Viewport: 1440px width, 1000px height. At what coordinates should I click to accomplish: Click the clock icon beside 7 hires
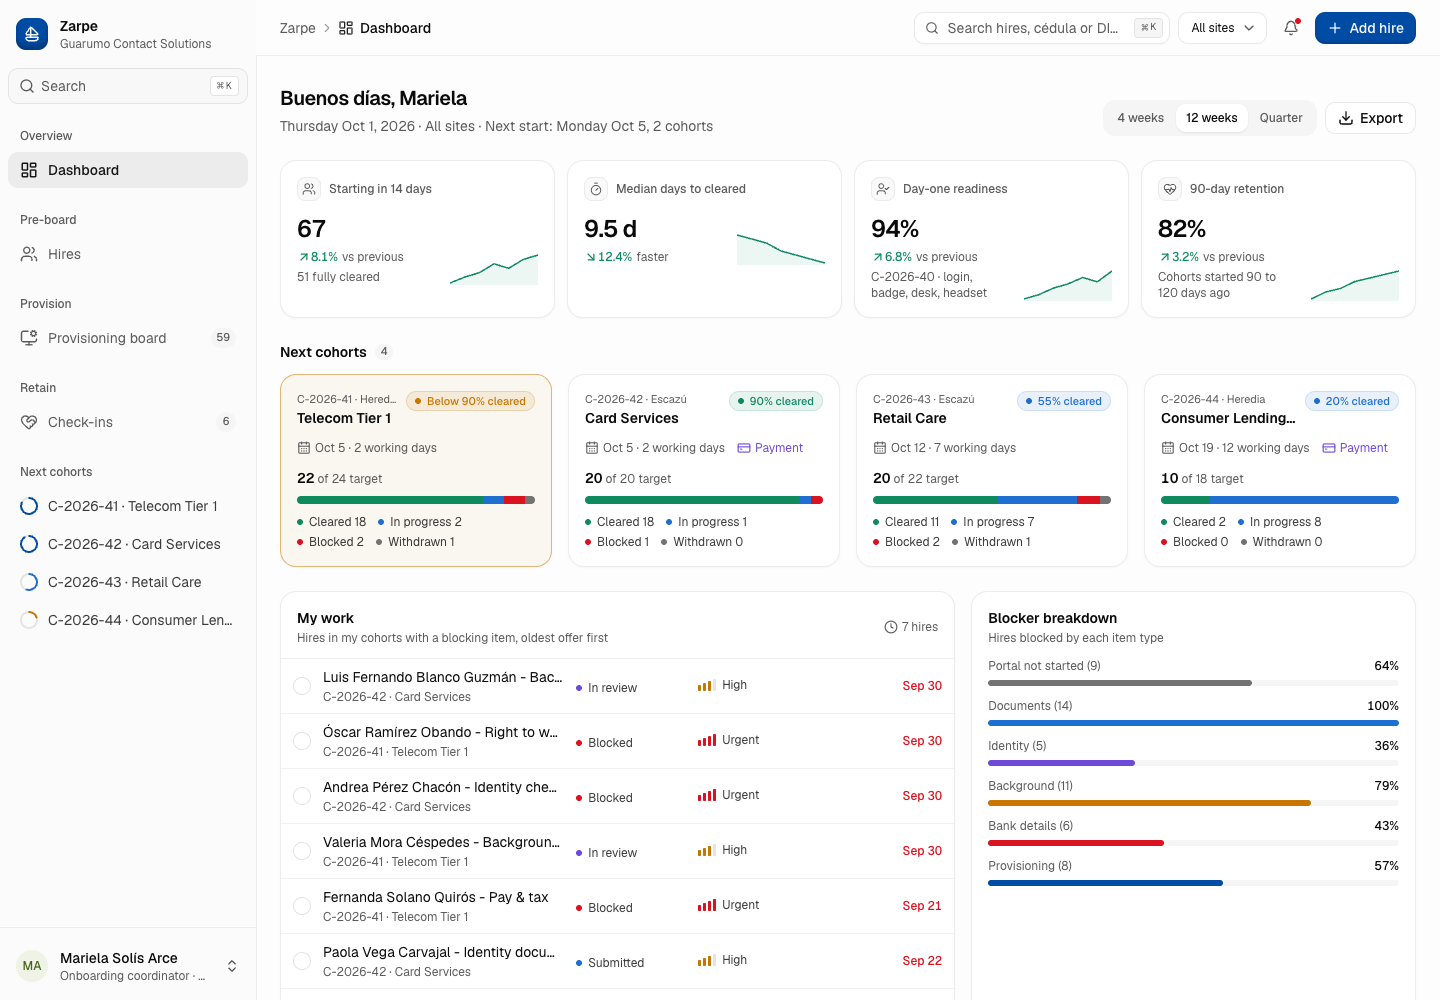point(891,627)
